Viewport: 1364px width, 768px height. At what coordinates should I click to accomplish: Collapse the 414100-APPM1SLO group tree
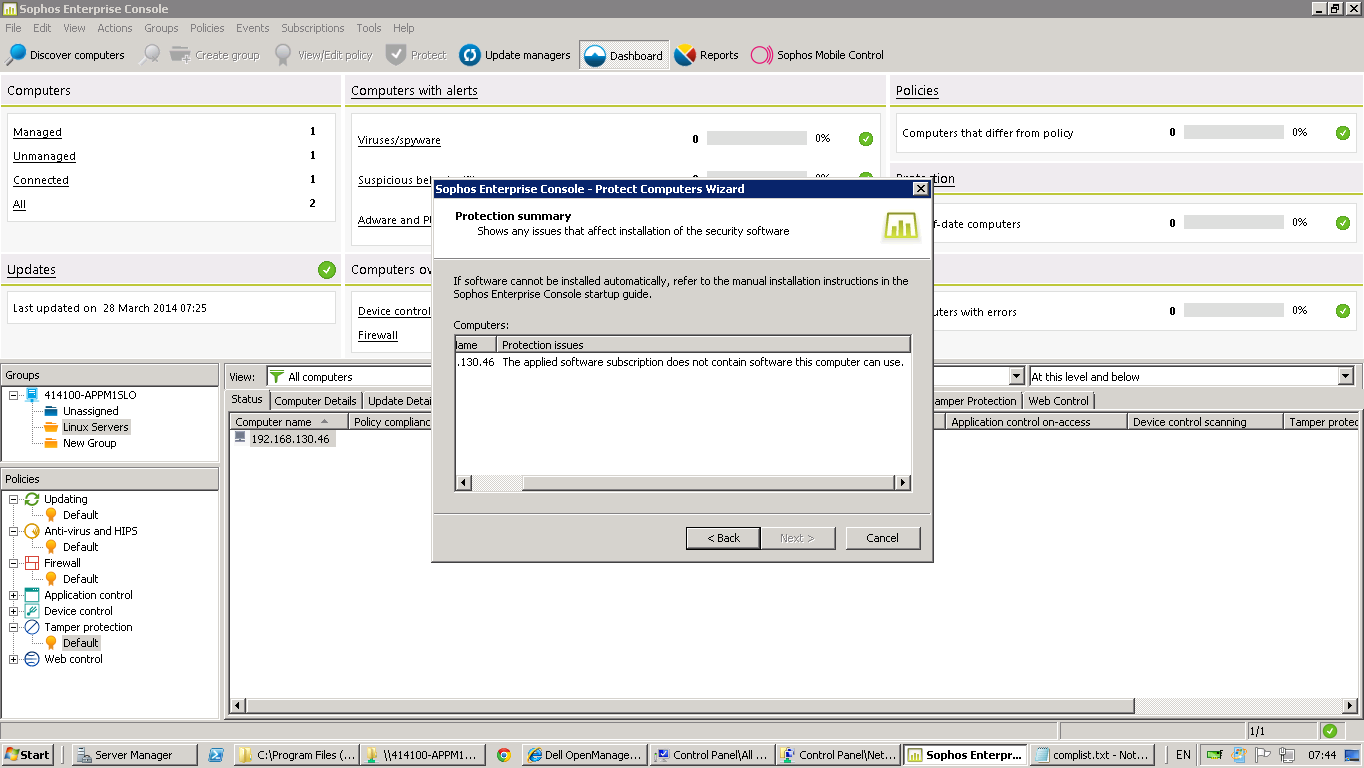tap(13, 395)
